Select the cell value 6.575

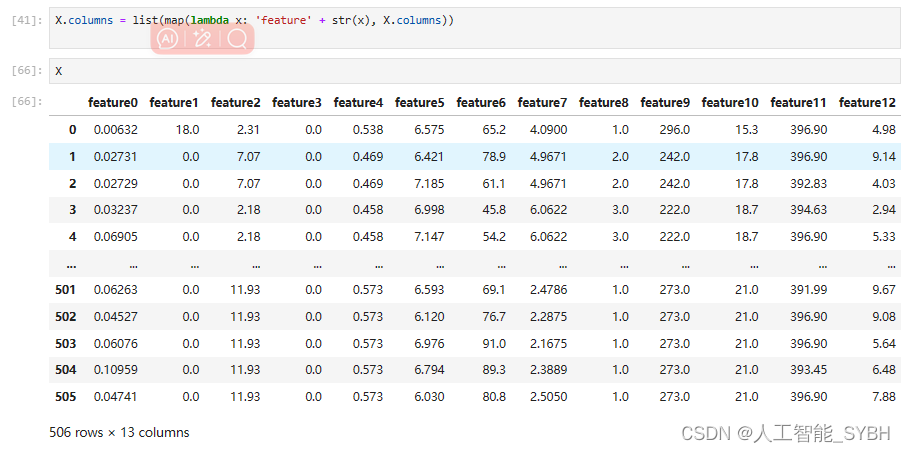[429, 130]
